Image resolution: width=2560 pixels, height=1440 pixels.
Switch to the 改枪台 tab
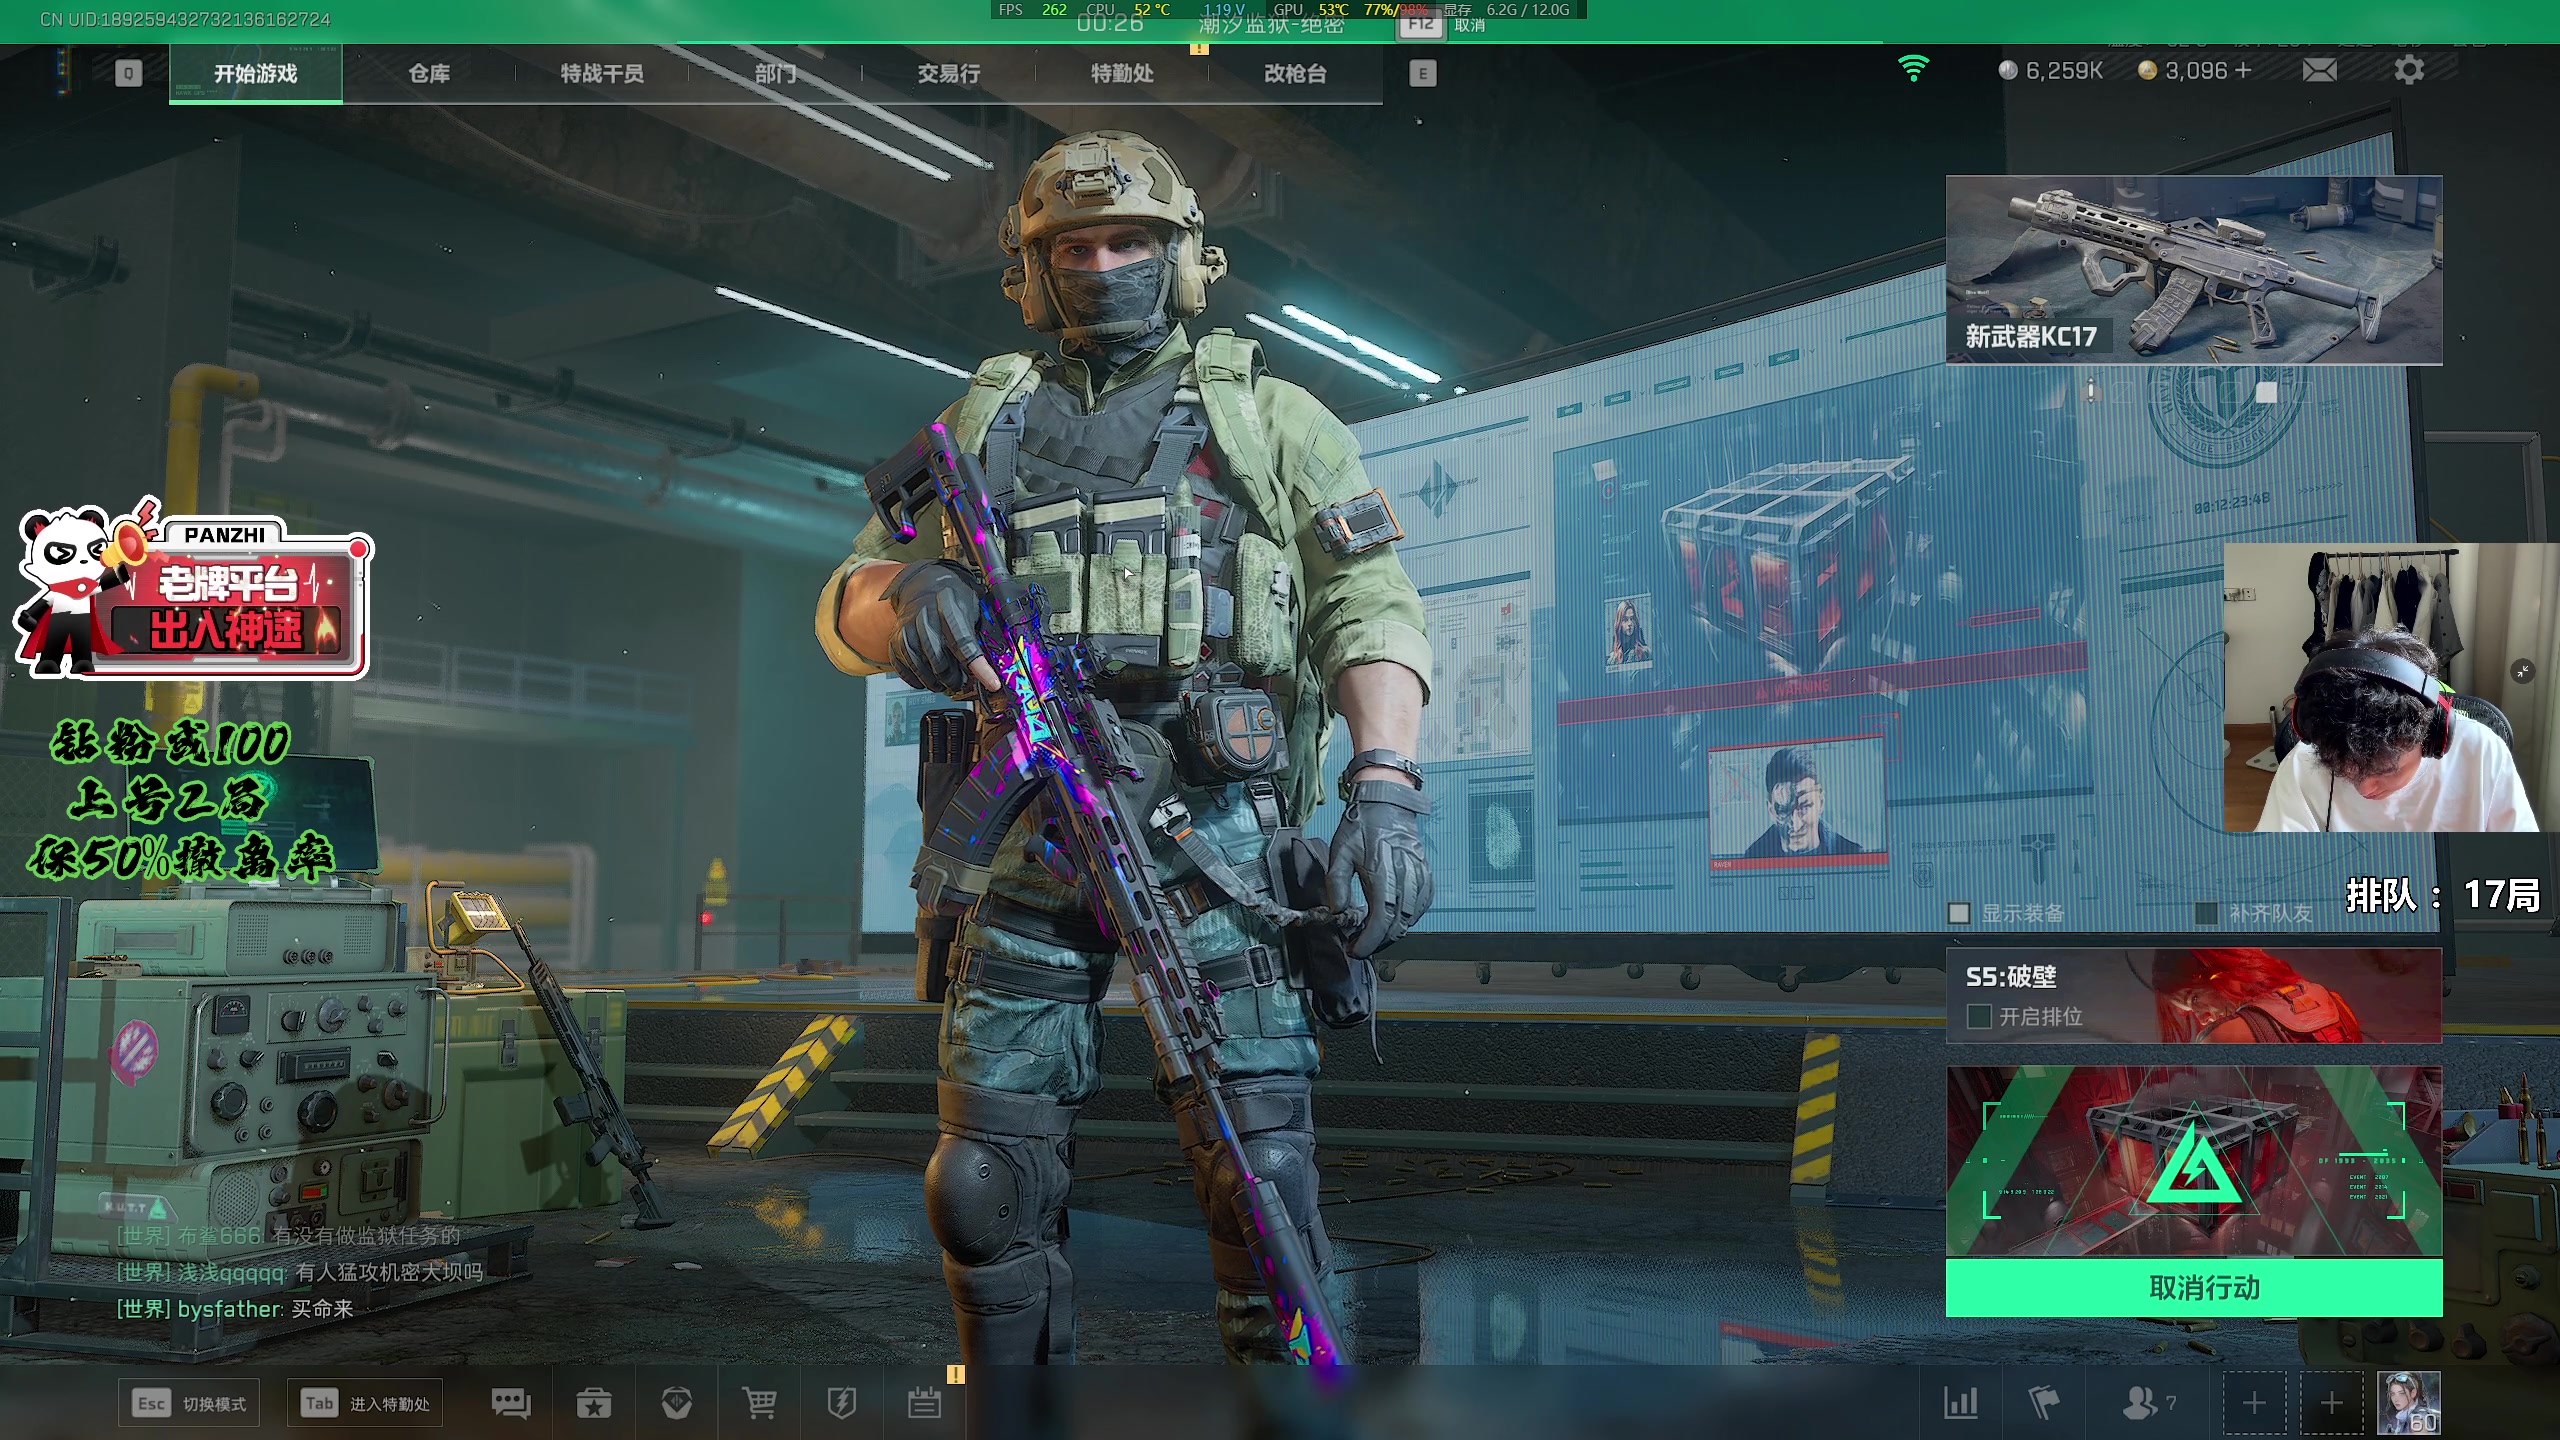click(1295, 73)
